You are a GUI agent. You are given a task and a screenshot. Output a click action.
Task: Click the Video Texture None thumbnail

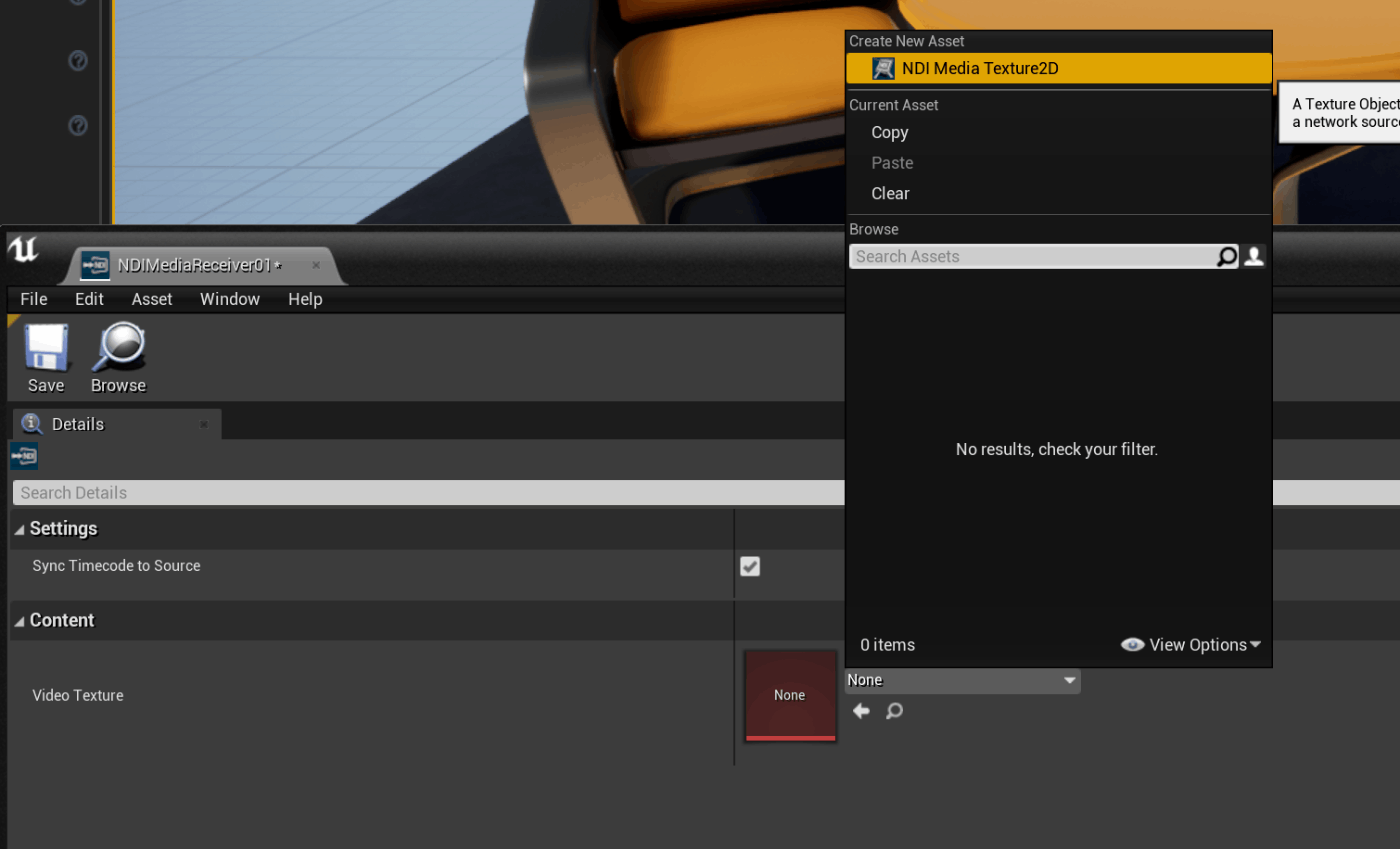coord(790,696)
